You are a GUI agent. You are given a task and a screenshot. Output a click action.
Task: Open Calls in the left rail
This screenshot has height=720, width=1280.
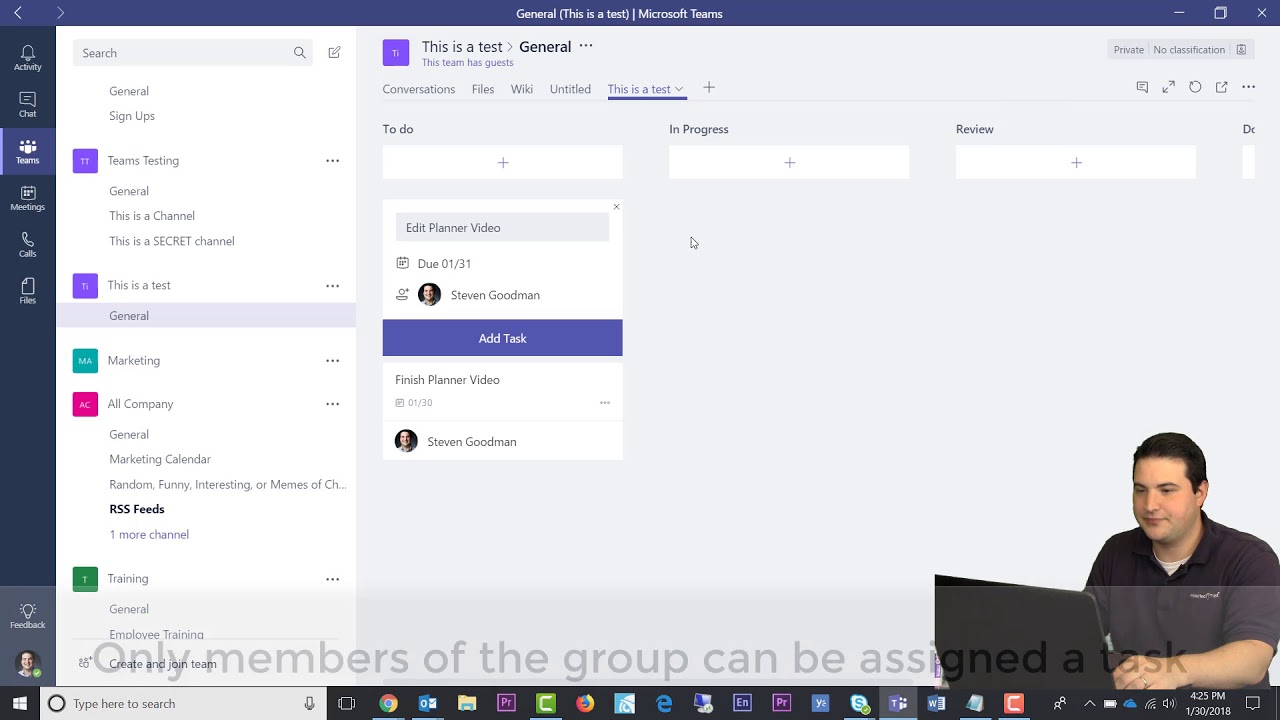click(27, 245)
